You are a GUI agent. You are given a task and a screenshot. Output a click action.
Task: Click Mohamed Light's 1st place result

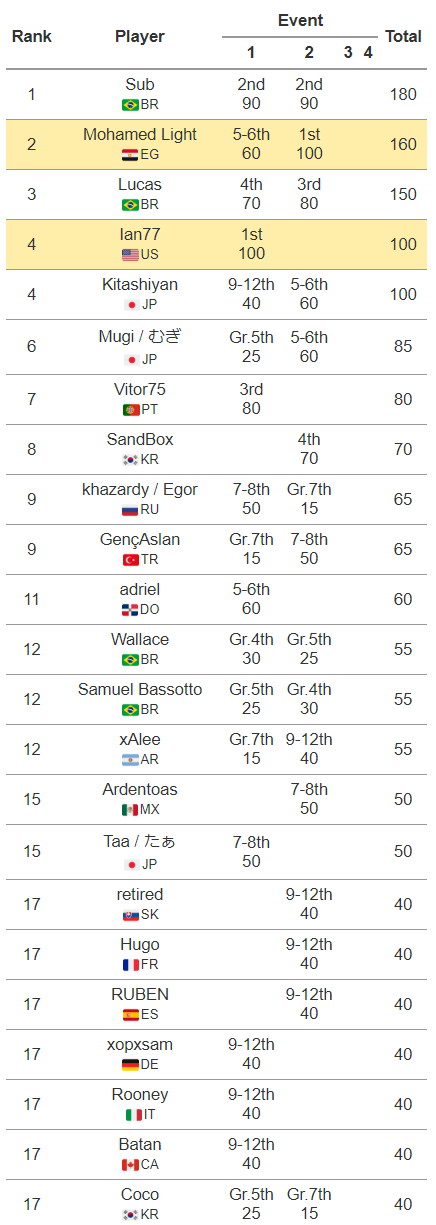[x=309, y=135]
